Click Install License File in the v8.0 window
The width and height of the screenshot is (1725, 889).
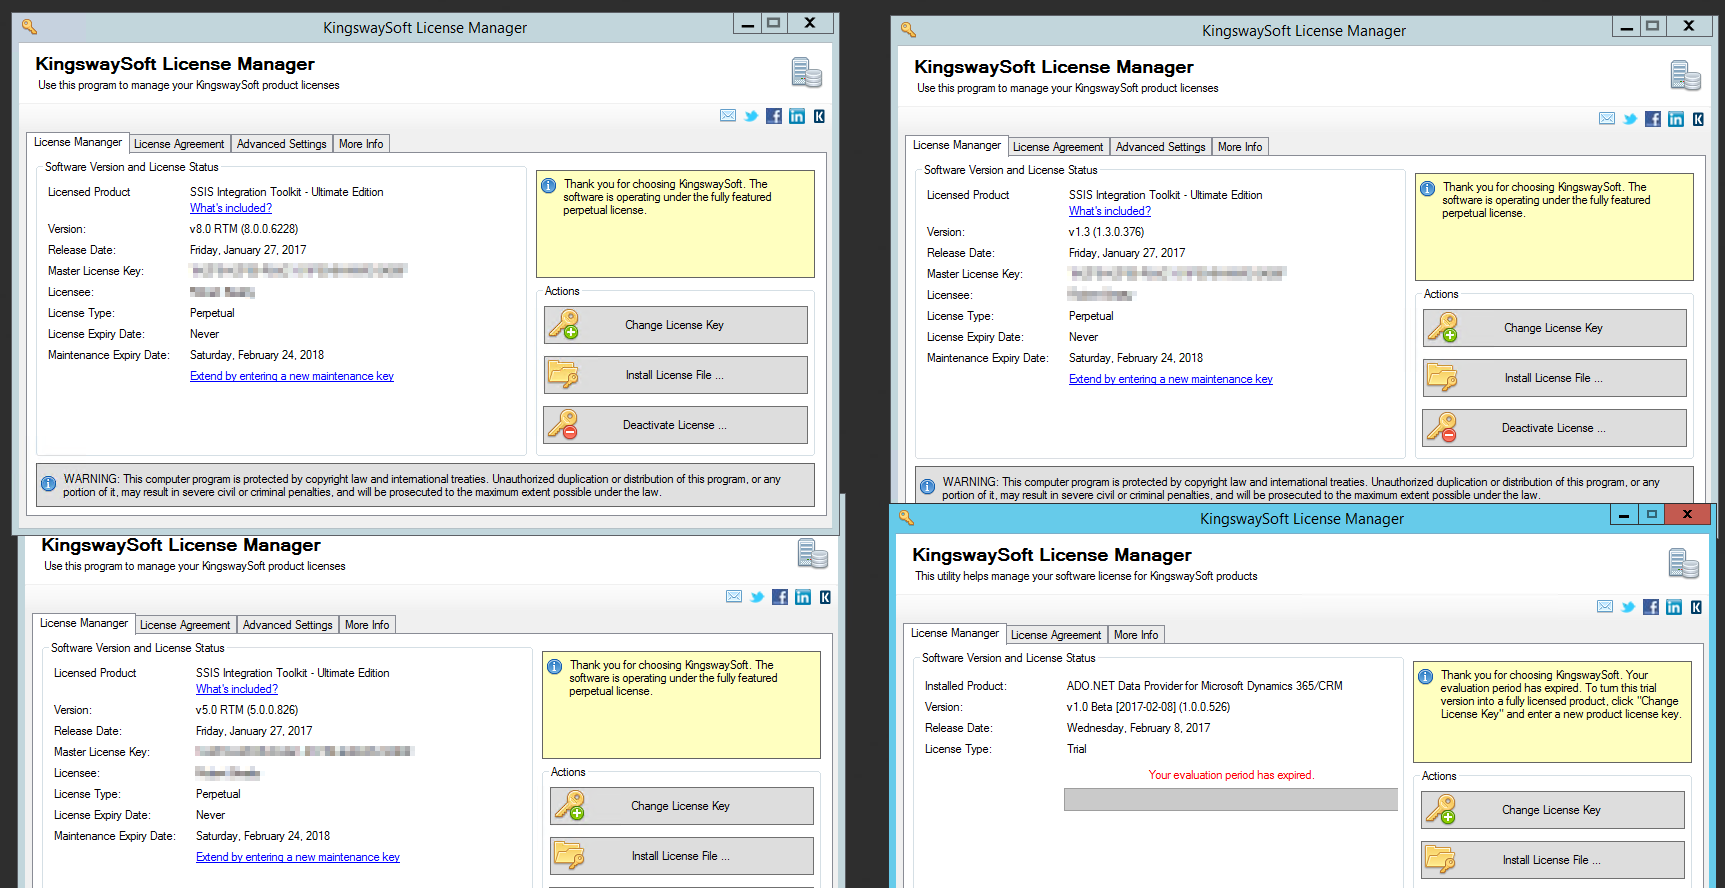pos(676,375)
